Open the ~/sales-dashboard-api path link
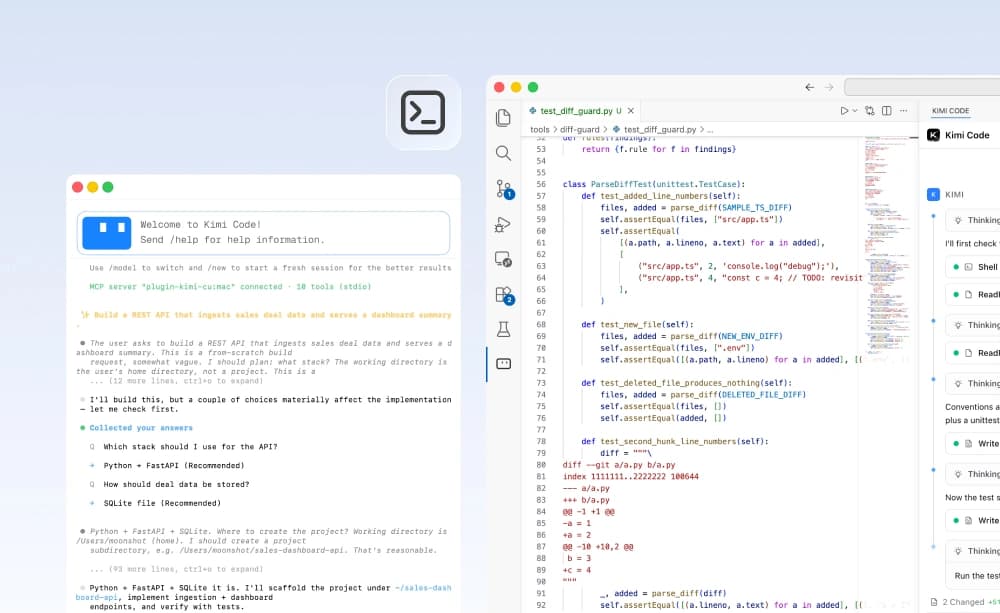 click(423, 588)
